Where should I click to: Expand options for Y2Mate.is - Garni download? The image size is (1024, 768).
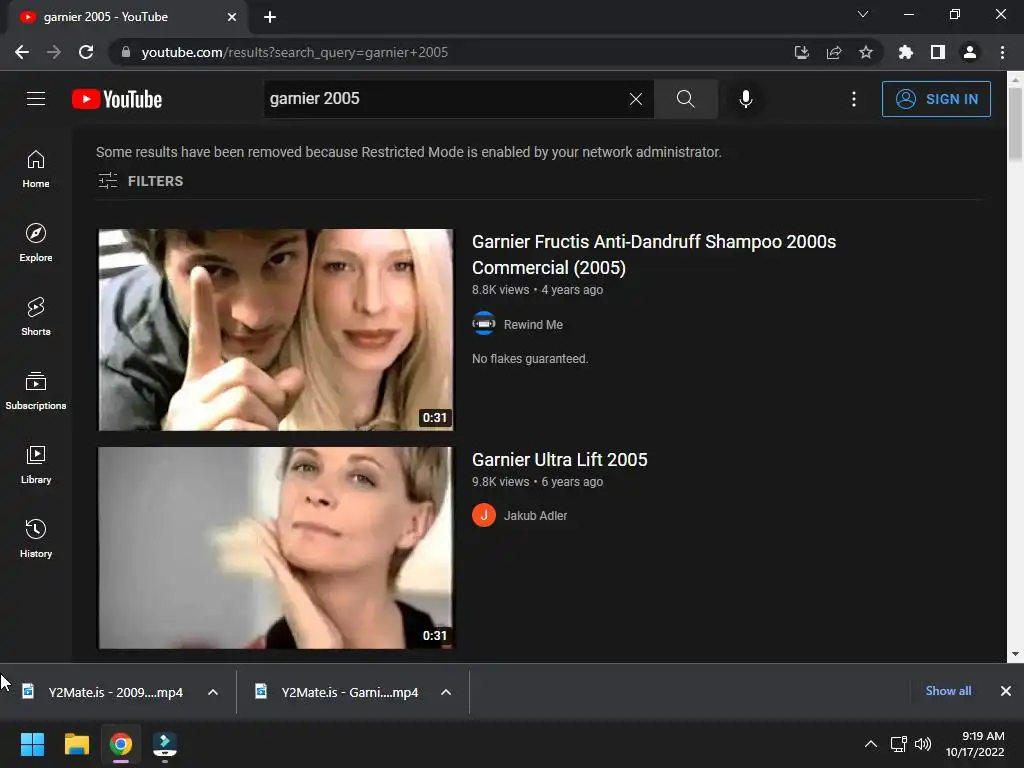coord(446,692)
